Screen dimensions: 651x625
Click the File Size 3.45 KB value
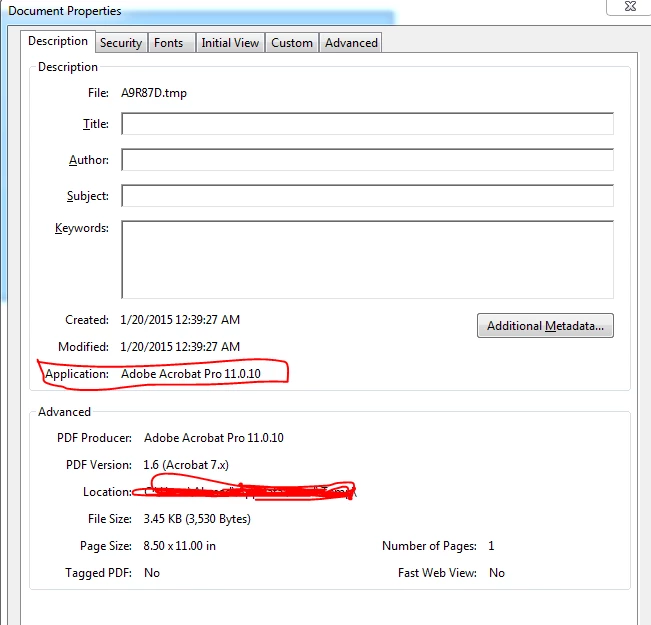coord(197,519)
